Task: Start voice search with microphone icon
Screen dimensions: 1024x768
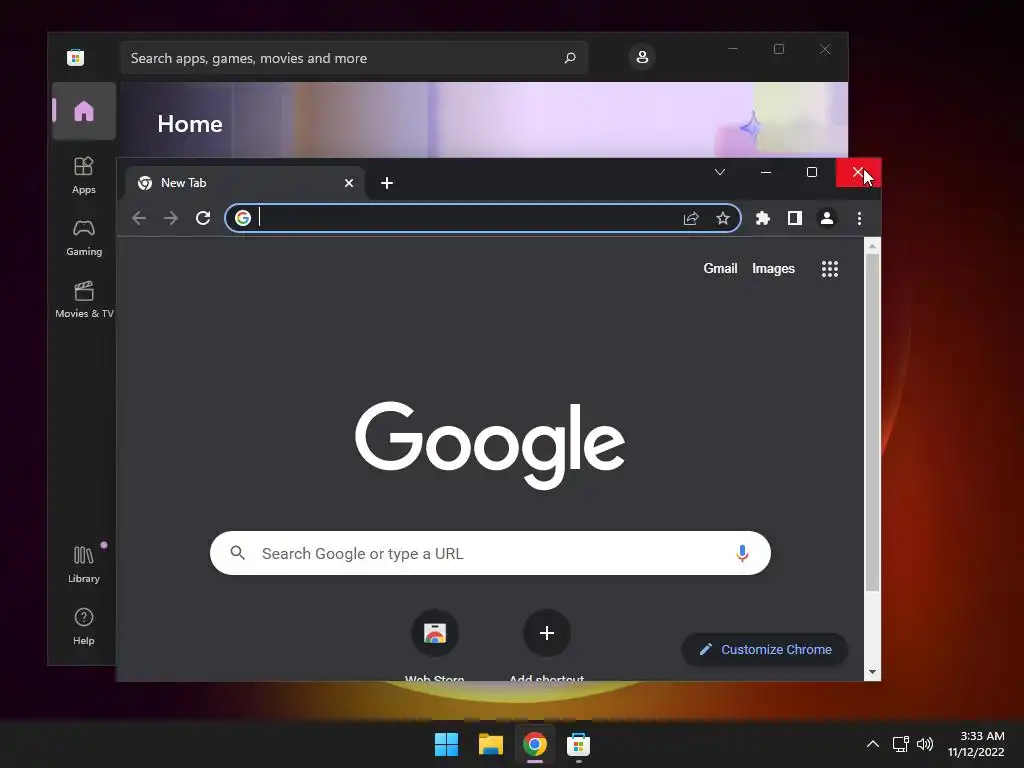Action: point(742,553)
